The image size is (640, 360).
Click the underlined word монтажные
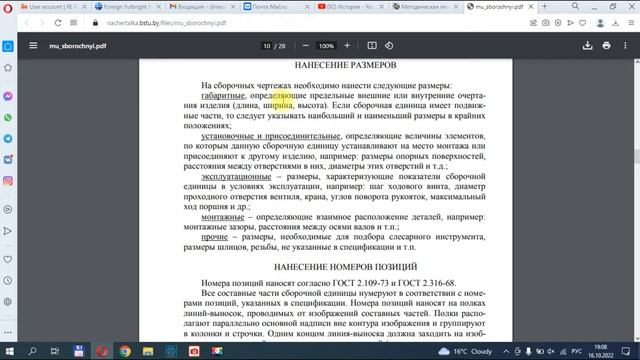[222, 217]
